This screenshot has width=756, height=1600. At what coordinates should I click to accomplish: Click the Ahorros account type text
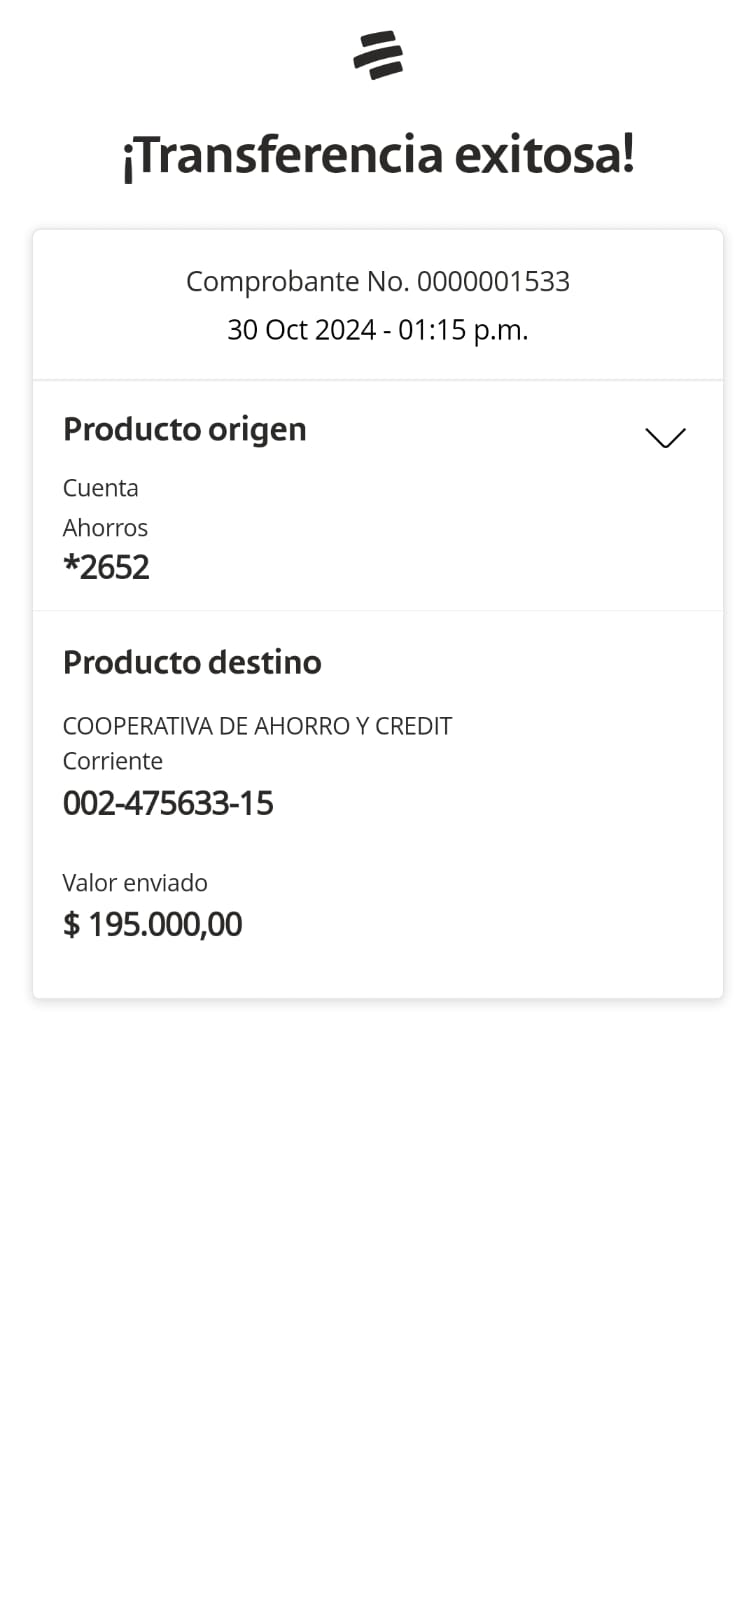pyautogui.click(x=105, y=528)
